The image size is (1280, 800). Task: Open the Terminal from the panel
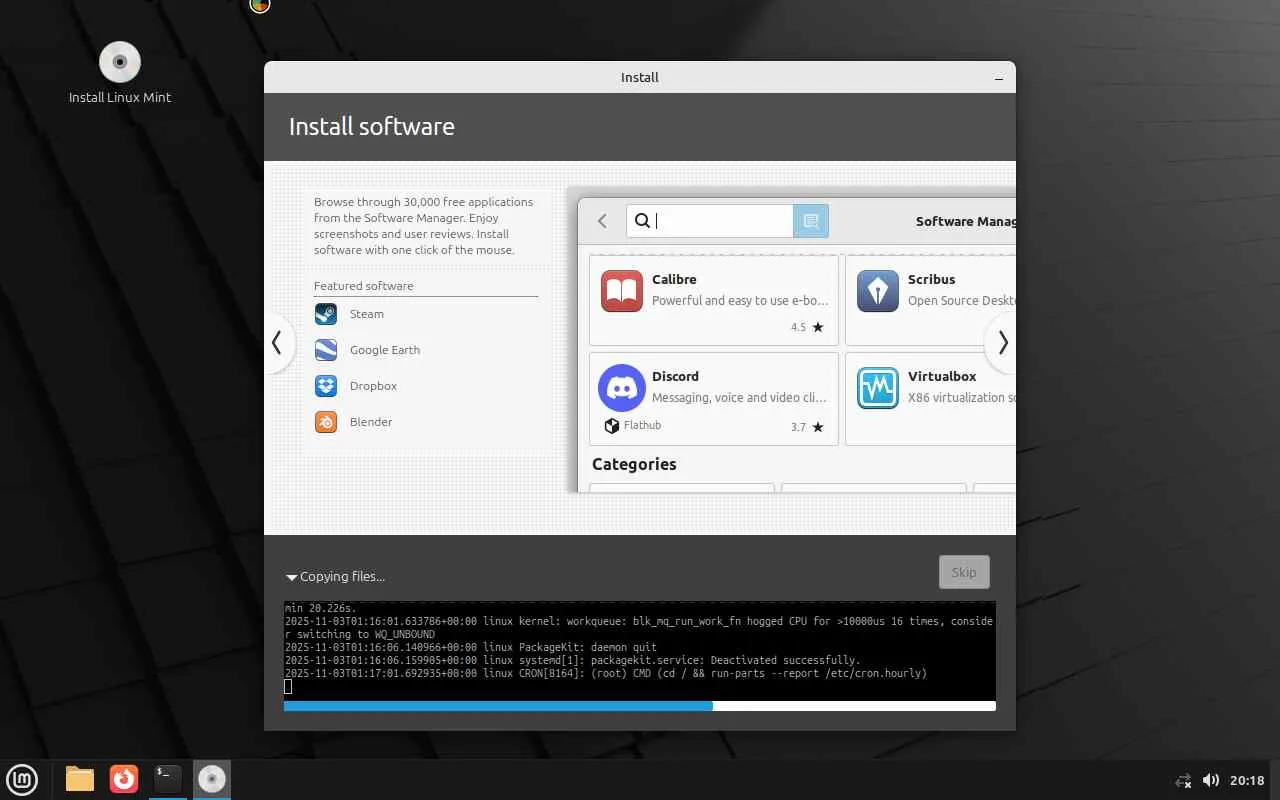point(168,779)
